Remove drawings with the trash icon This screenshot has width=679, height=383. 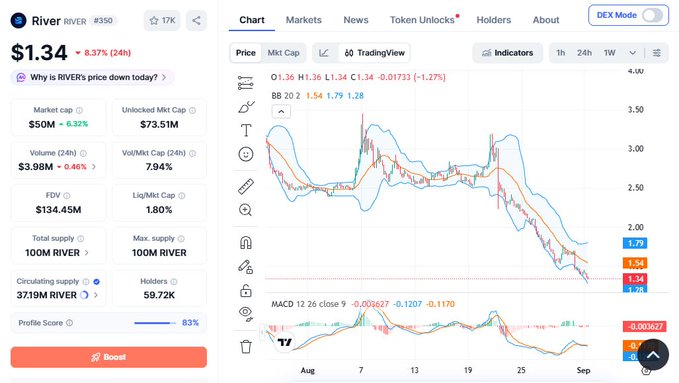(x=246, y=347)
